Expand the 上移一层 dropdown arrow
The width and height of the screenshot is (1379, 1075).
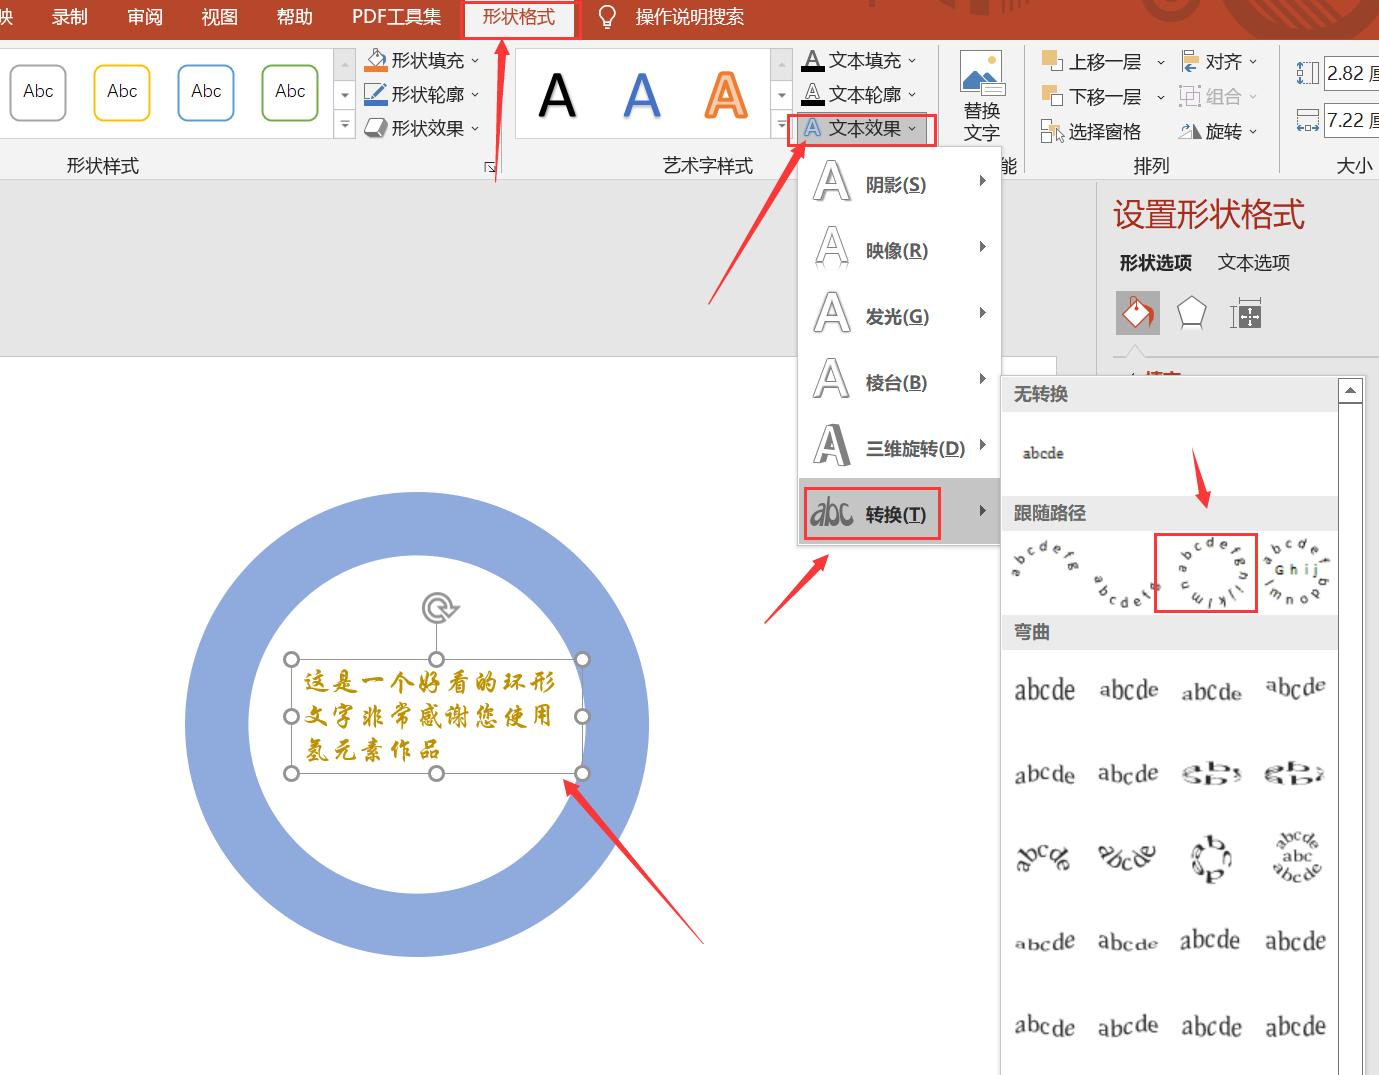[x=1161, y=61]
